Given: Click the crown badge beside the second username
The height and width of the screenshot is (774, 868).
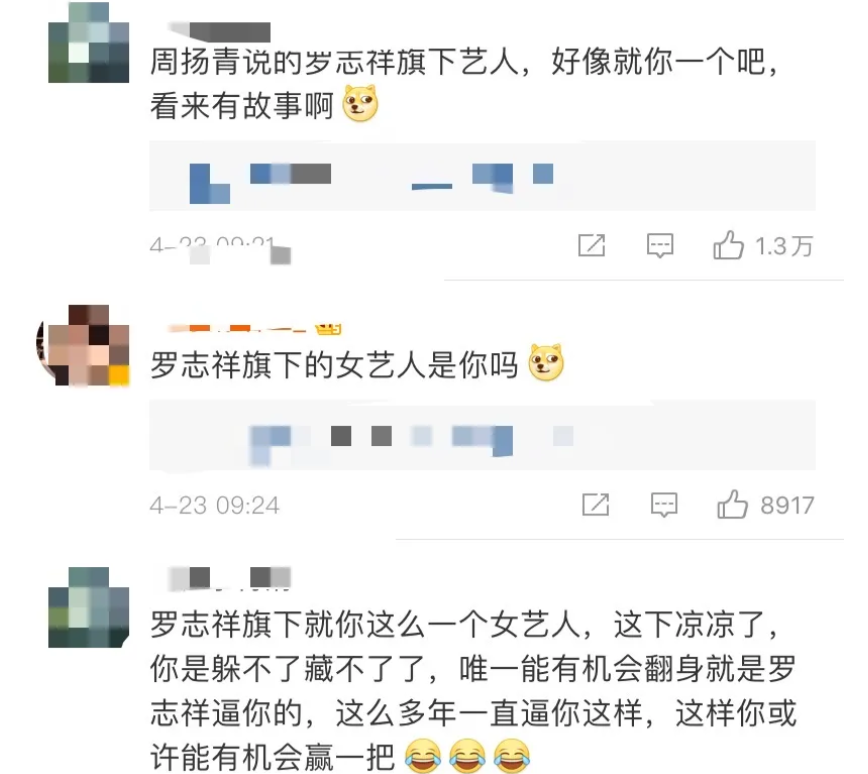Looking at the screenshot, I should click(328, 329).
